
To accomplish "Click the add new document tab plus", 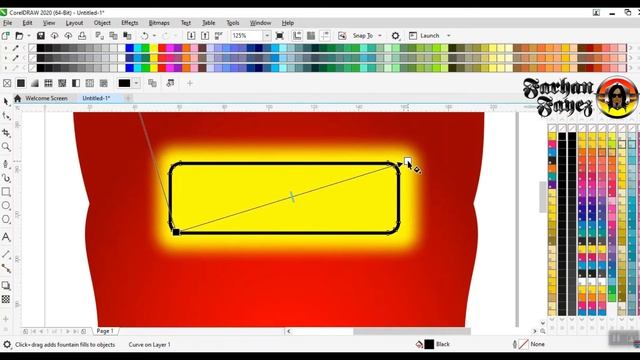I will [x=128, y=98].
